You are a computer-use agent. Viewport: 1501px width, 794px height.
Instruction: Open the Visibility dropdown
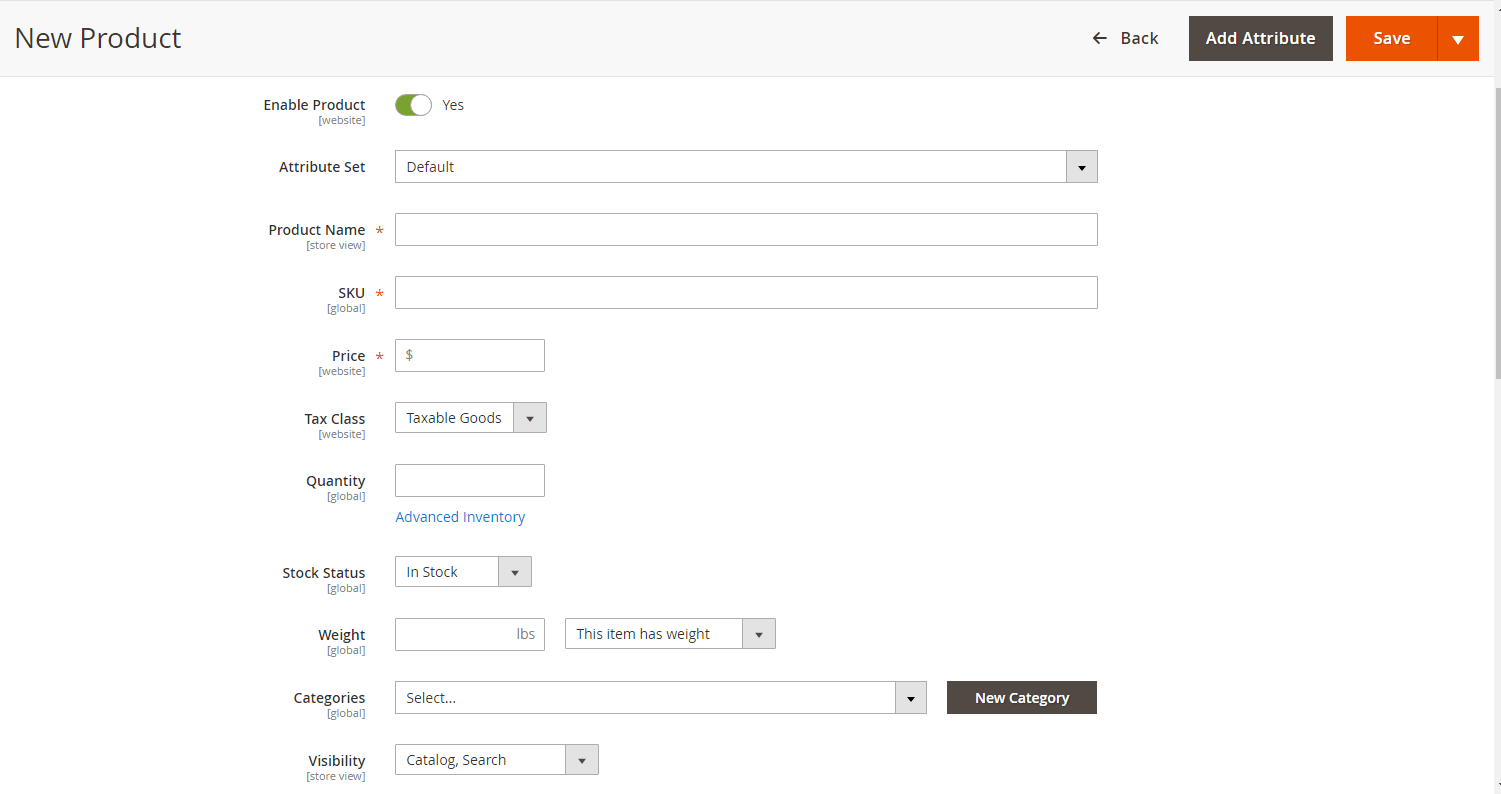click(x=497, y=760)
